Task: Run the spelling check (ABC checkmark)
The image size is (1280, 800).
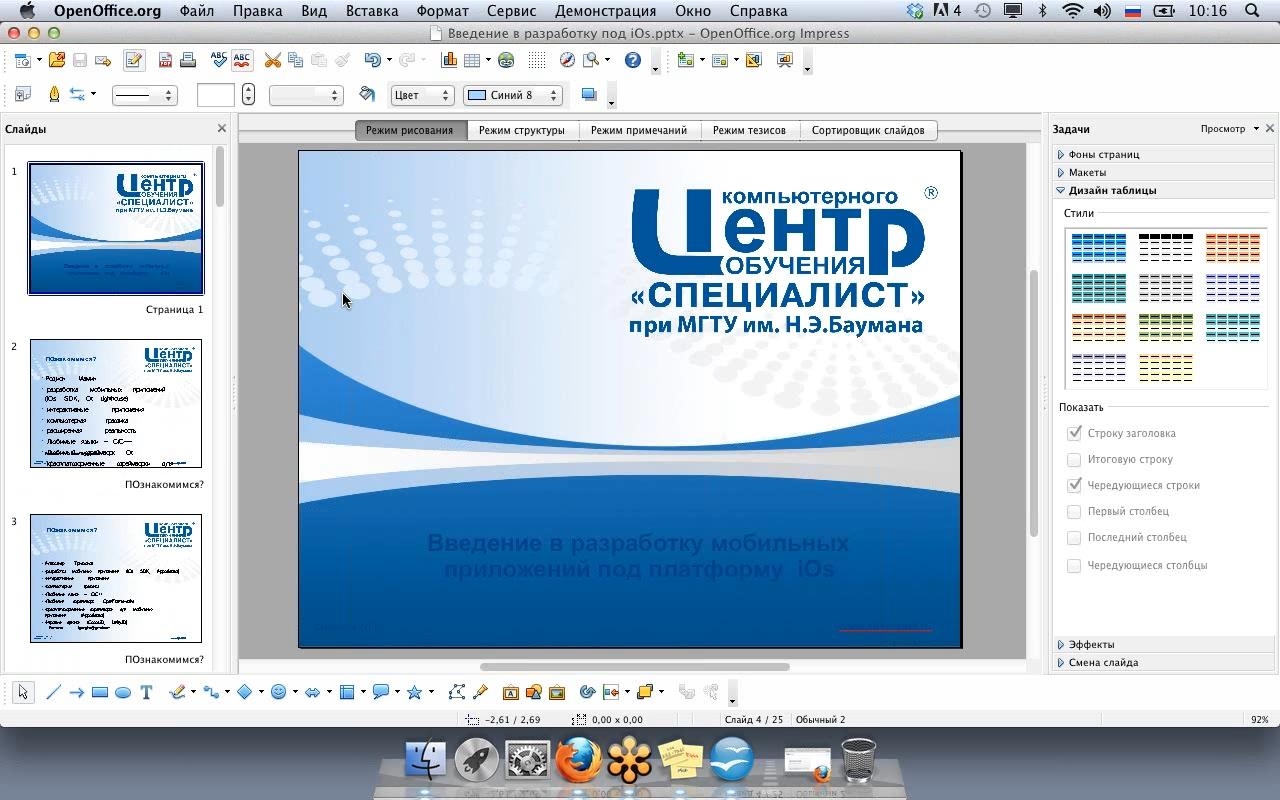Action: [x=219, y=61]
